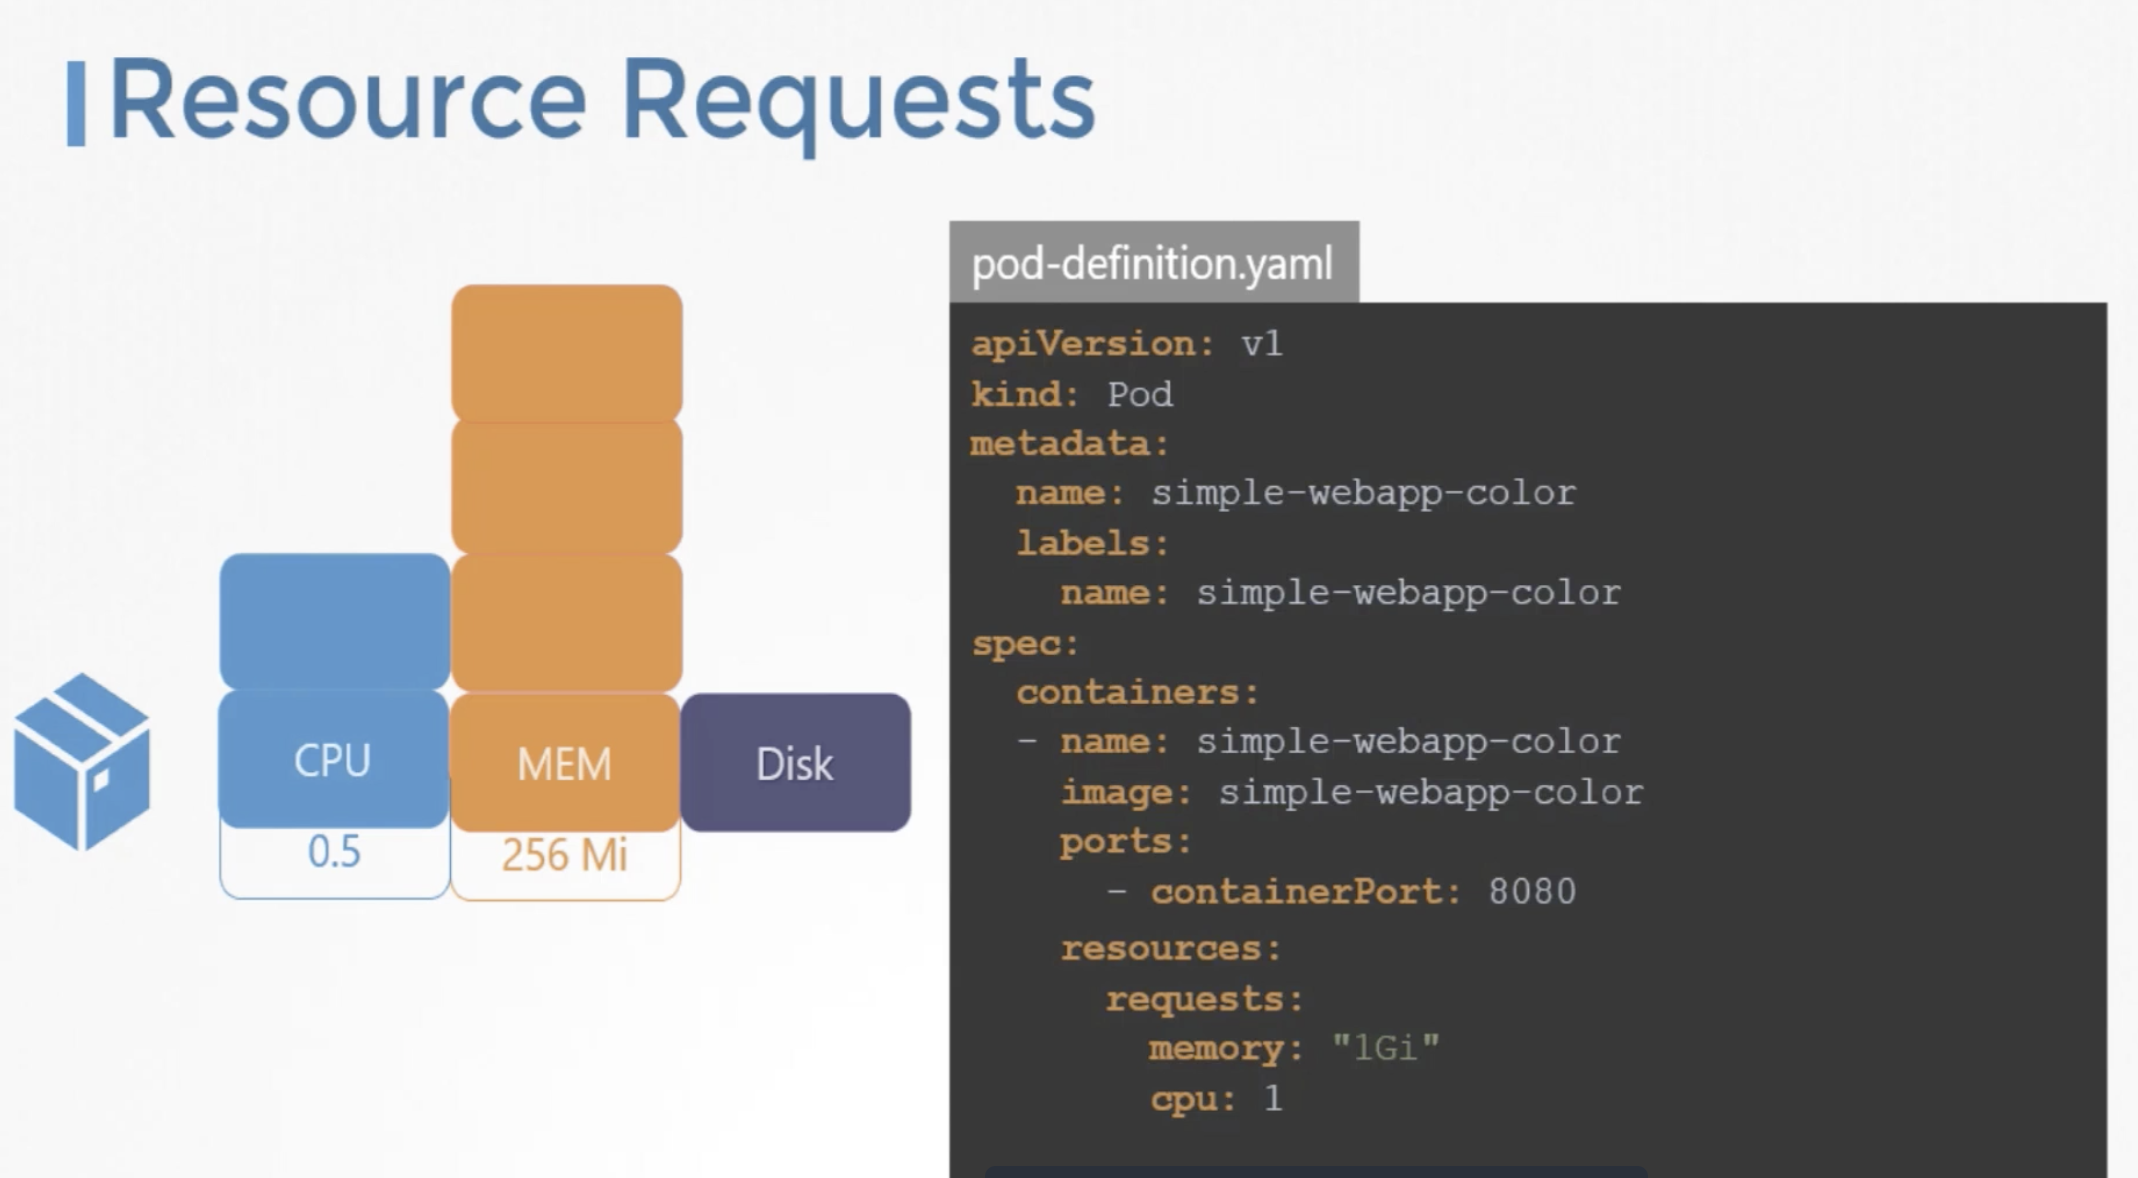Expand the containers list node
This screenshot has width=2138, height=1178.
tap(1105, 692)
